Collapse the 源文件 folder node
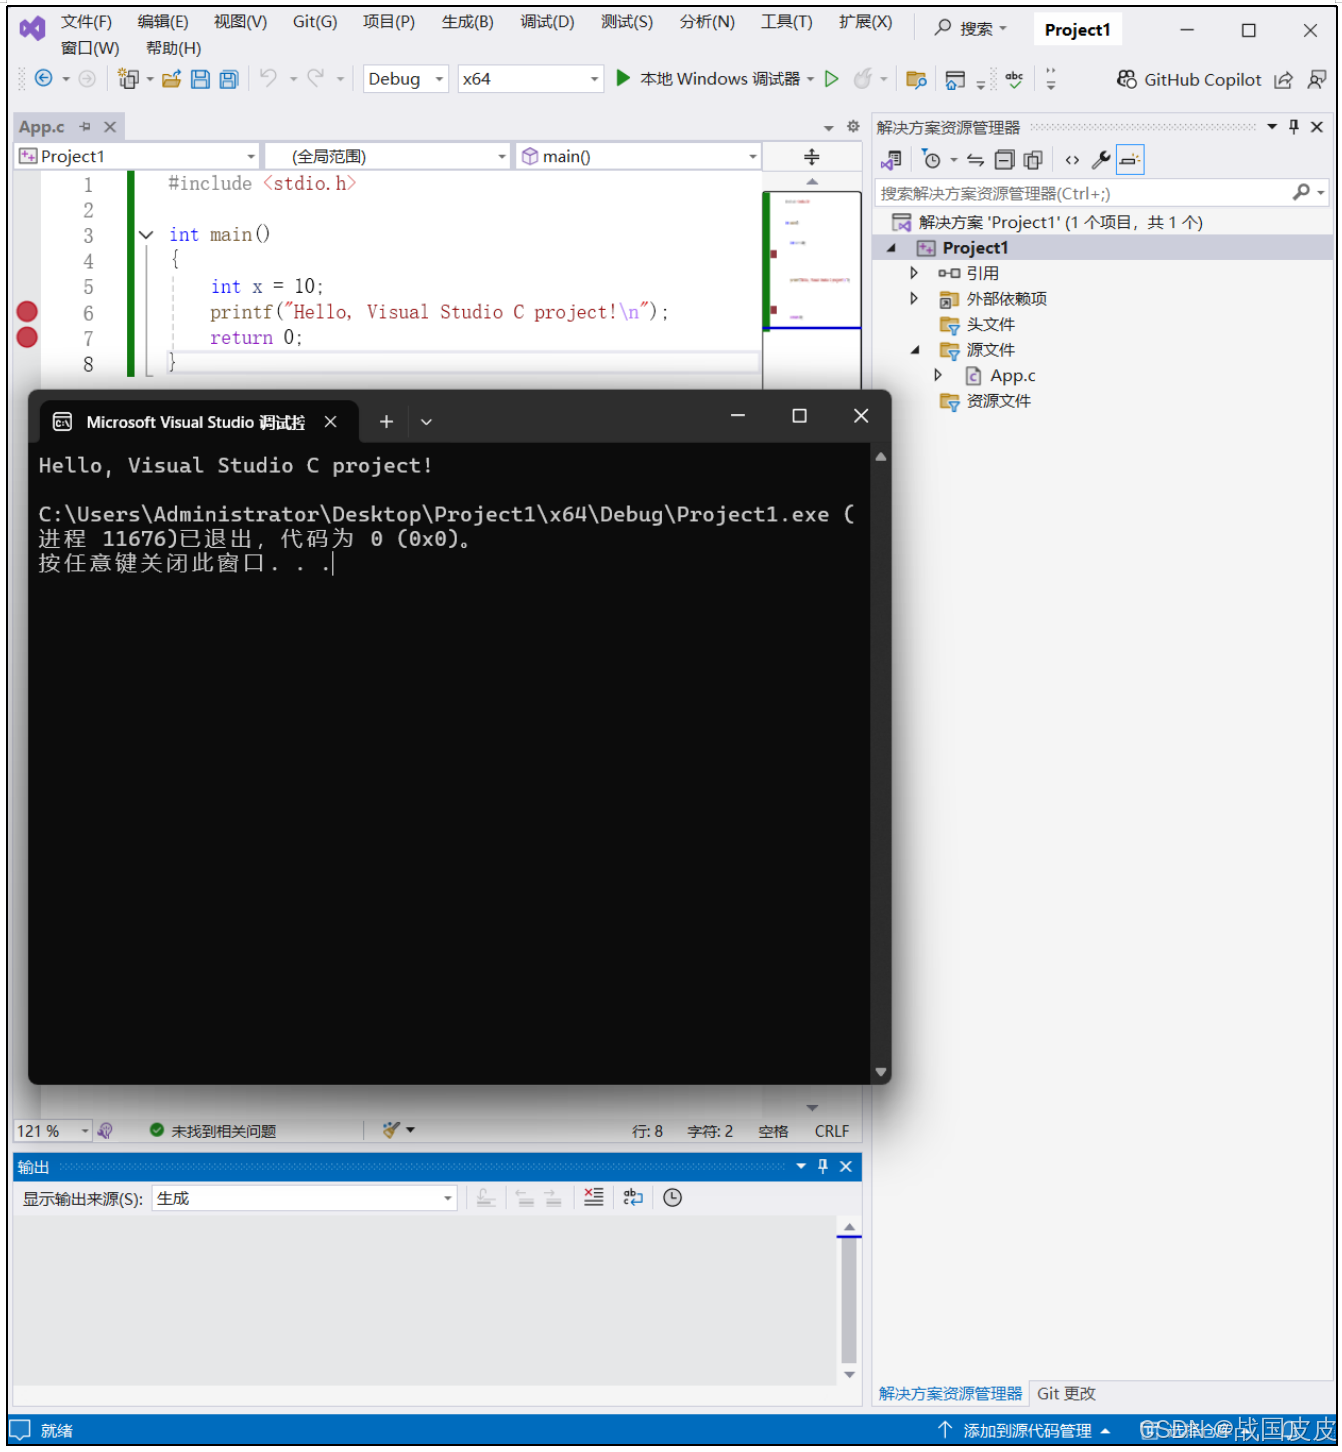The image size is (1342, 1452). 914,350
